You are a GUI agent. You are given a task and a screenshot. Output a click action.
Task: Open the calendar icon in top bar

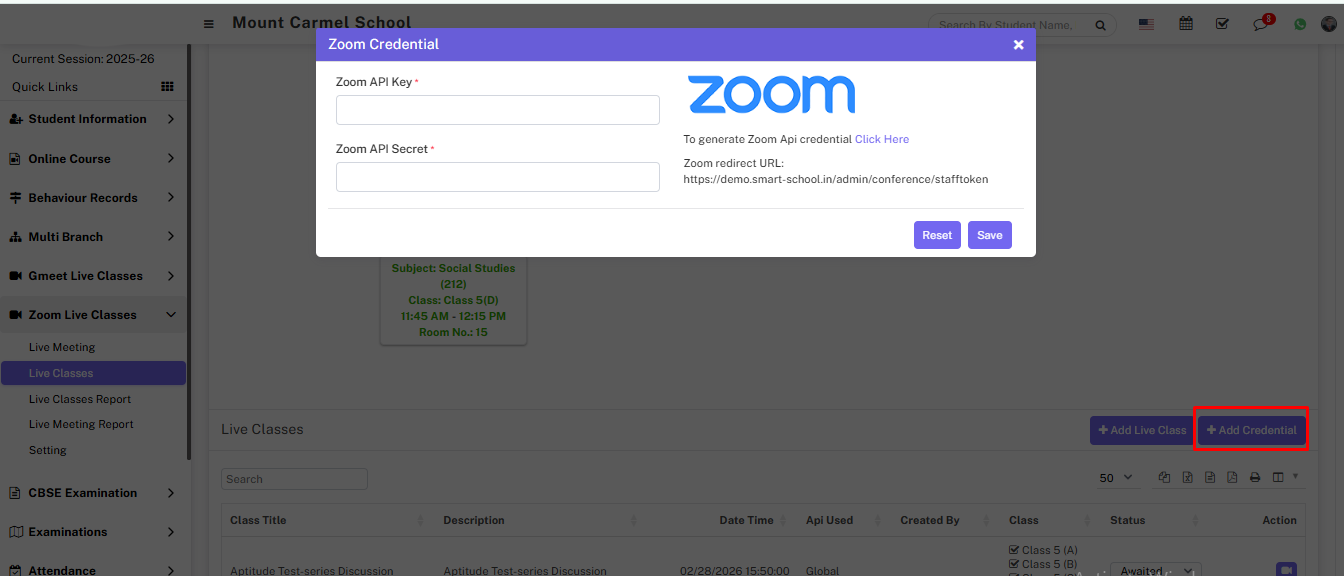[1186, 24]
